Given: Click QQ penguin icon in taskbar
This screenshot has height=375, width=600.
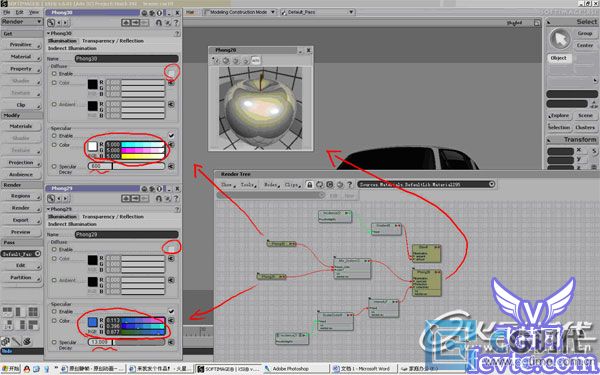Looking at the screenshot, I should [x=26, y=369].
